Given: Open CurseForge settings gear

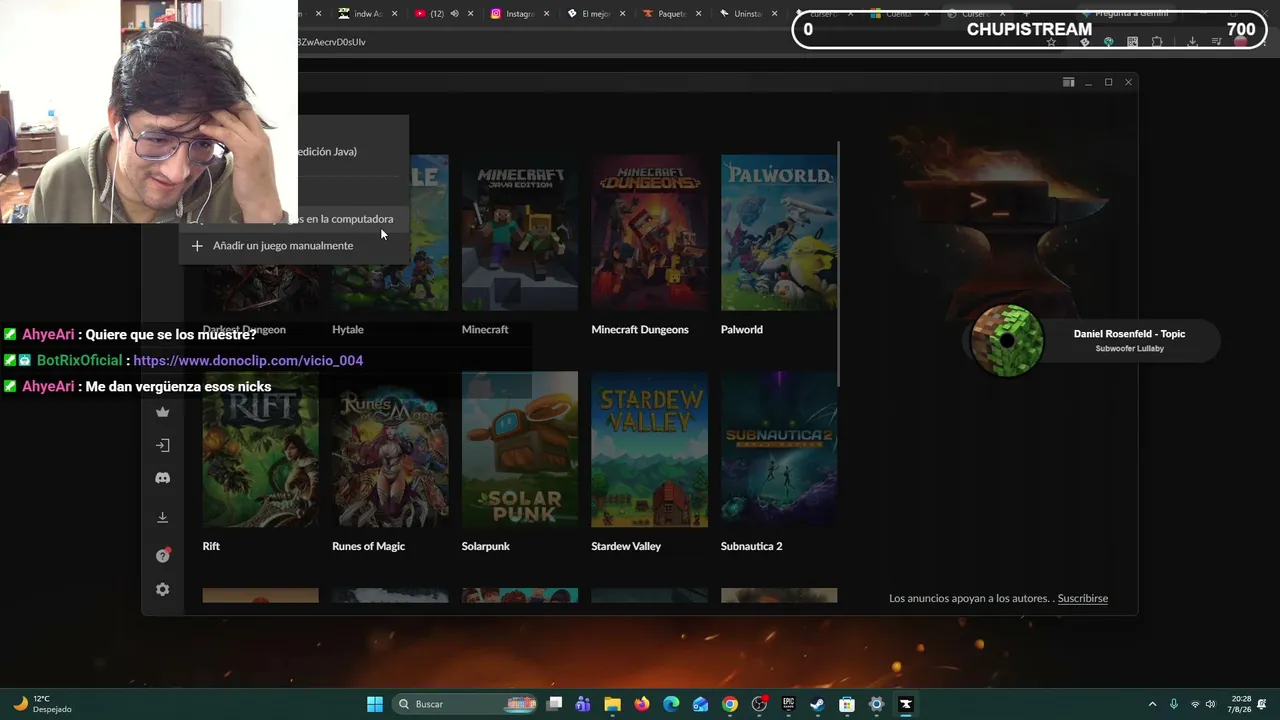Looking at the screenshot, I should pos(162,590).
